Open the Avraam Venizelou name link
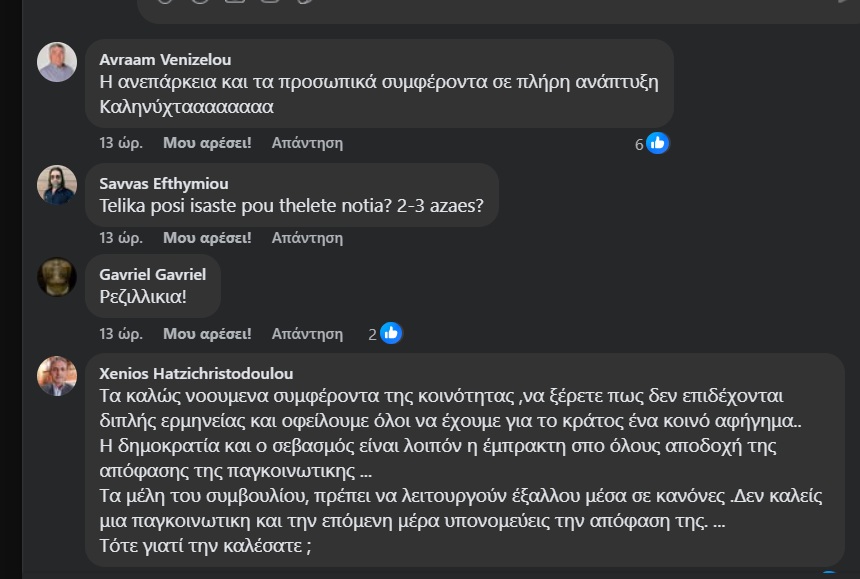The height and width of the screenshot is (579, 860). (x=165, y=60)
